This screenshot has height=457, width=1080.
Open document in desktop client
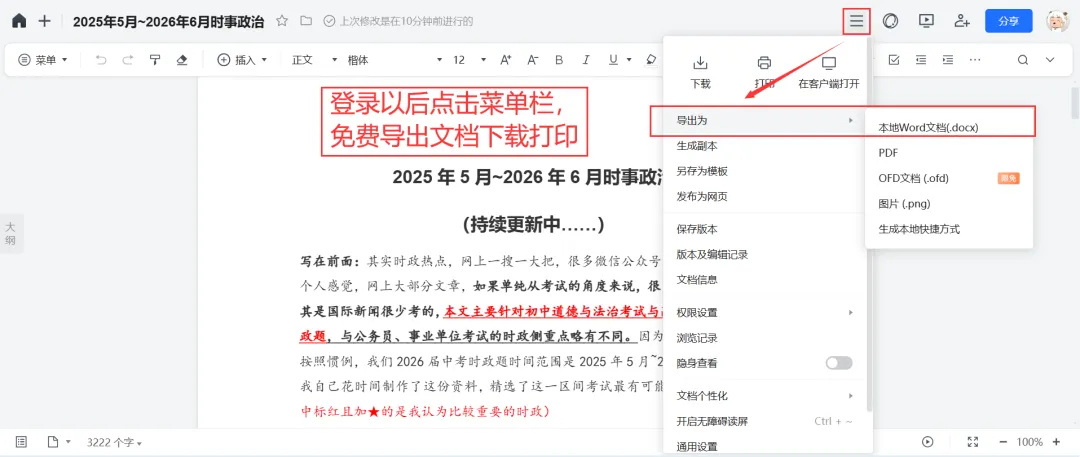tap(829, 72)
